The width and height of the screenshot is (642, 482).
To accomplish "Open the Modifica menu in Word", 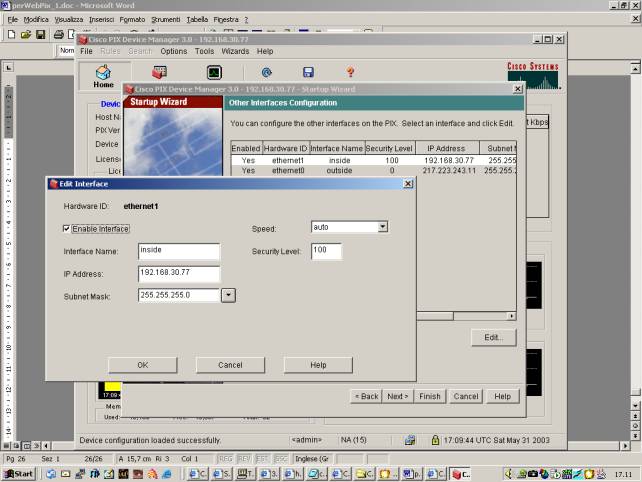I will pos(36,19).
